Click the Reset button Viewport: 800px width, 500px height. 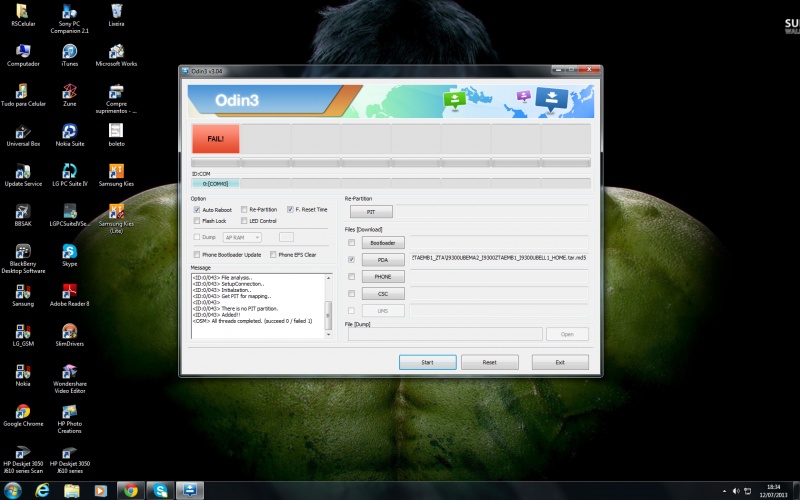490,362
